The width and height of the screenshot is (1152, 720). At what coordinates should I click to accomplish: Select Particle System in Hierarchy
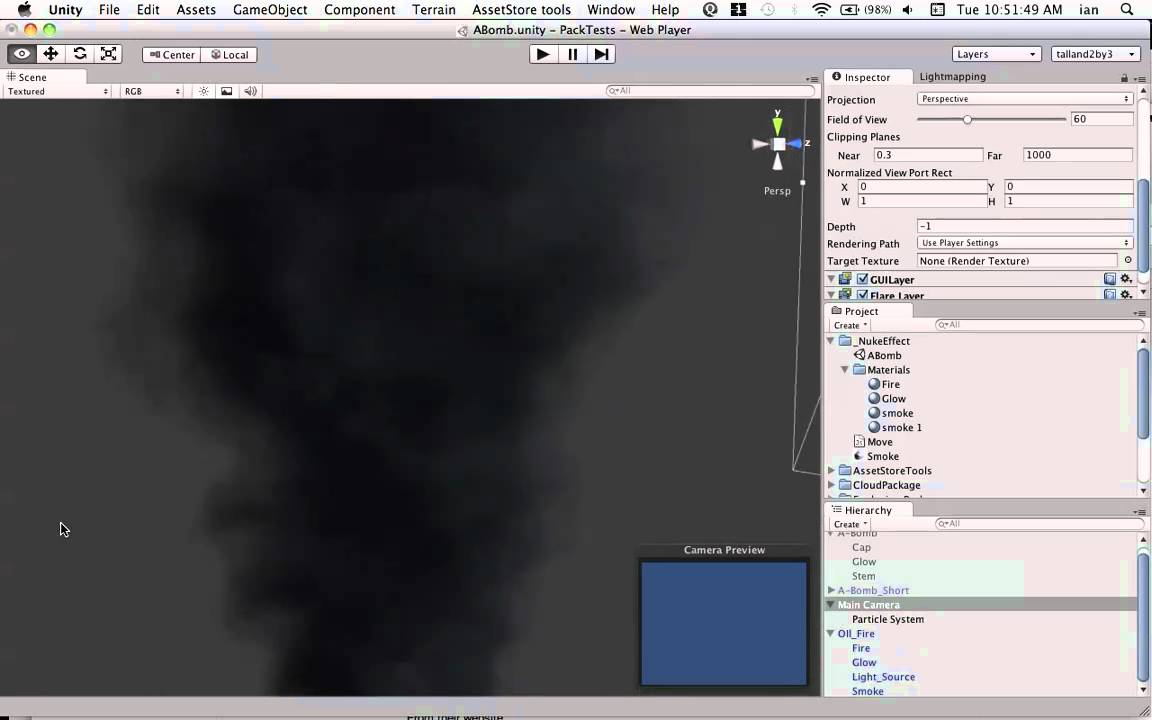pyautogui.click(x=888, y=619)
